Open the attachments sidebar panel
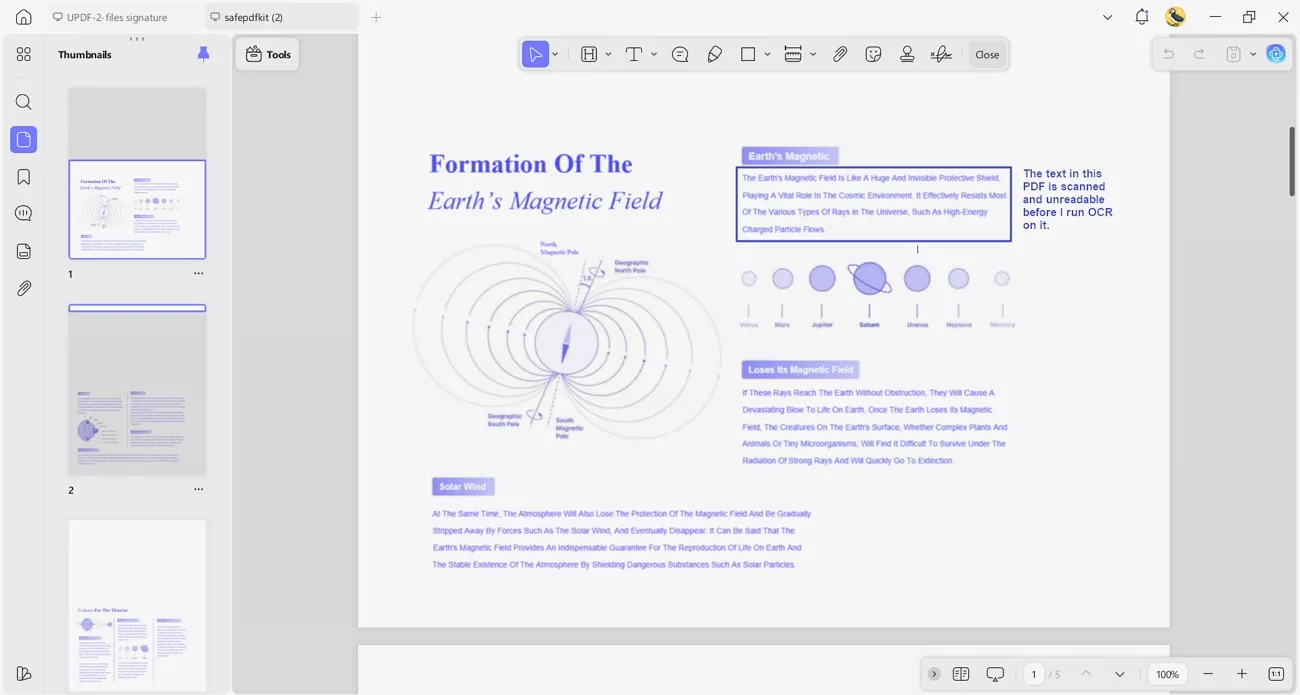The height and width of the screenshot is (695, 1300). click(24, 288)
